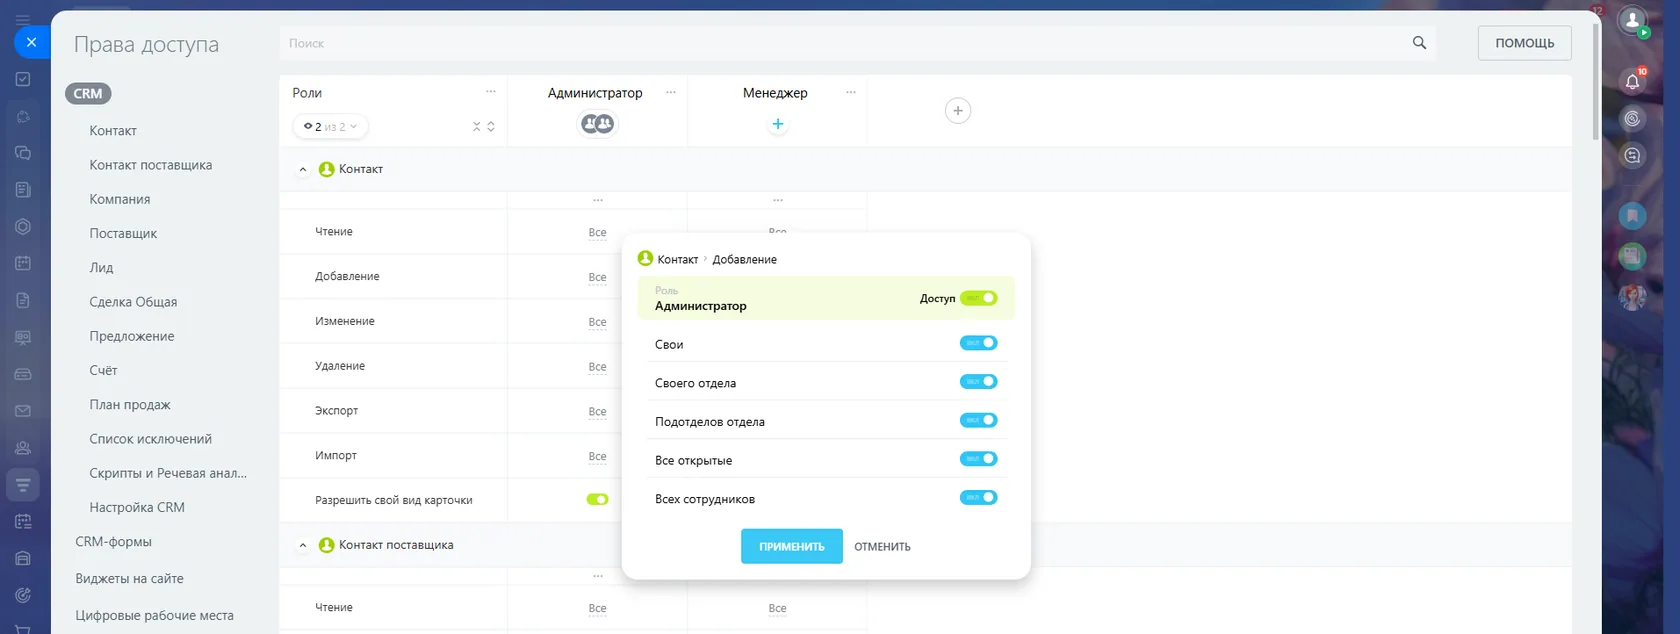Expand all sections with the outward arrows icon
The image size is (1680, 634).
point(491,127)
